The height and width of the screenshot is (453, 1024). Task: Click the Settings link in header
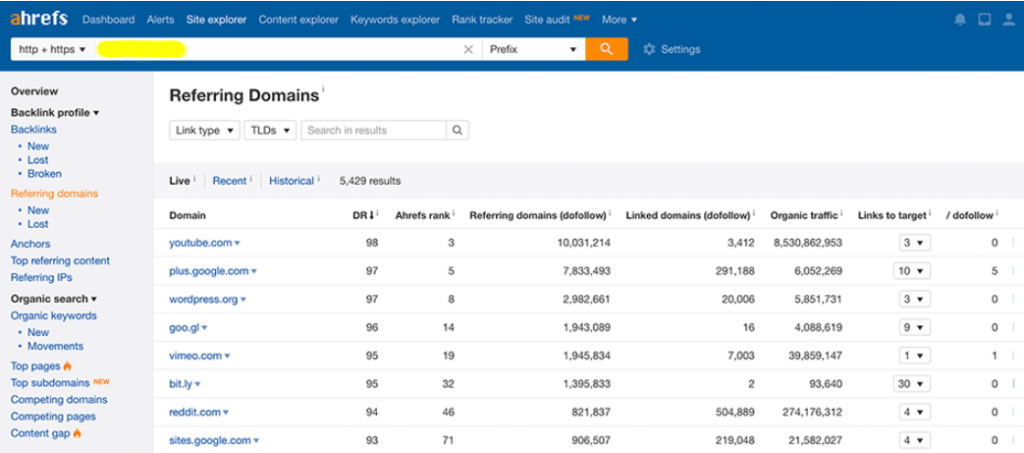(x=680, y=50)
